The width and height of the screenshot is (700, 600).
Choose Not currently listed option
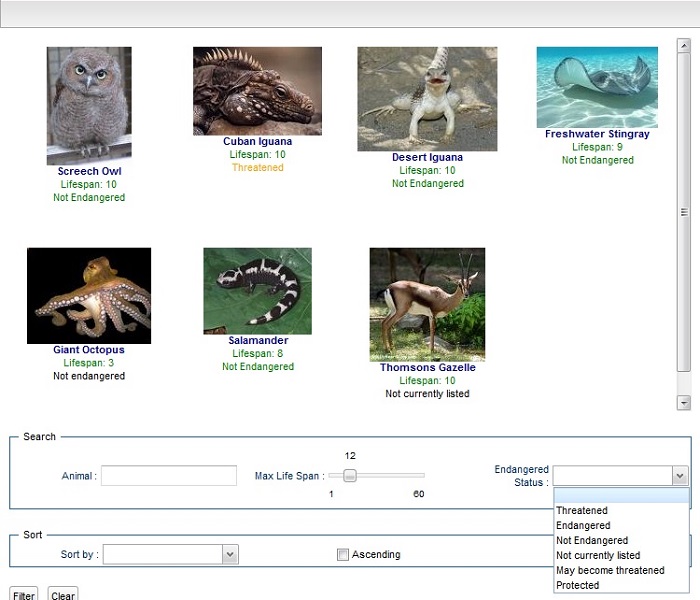click(598, 556)
